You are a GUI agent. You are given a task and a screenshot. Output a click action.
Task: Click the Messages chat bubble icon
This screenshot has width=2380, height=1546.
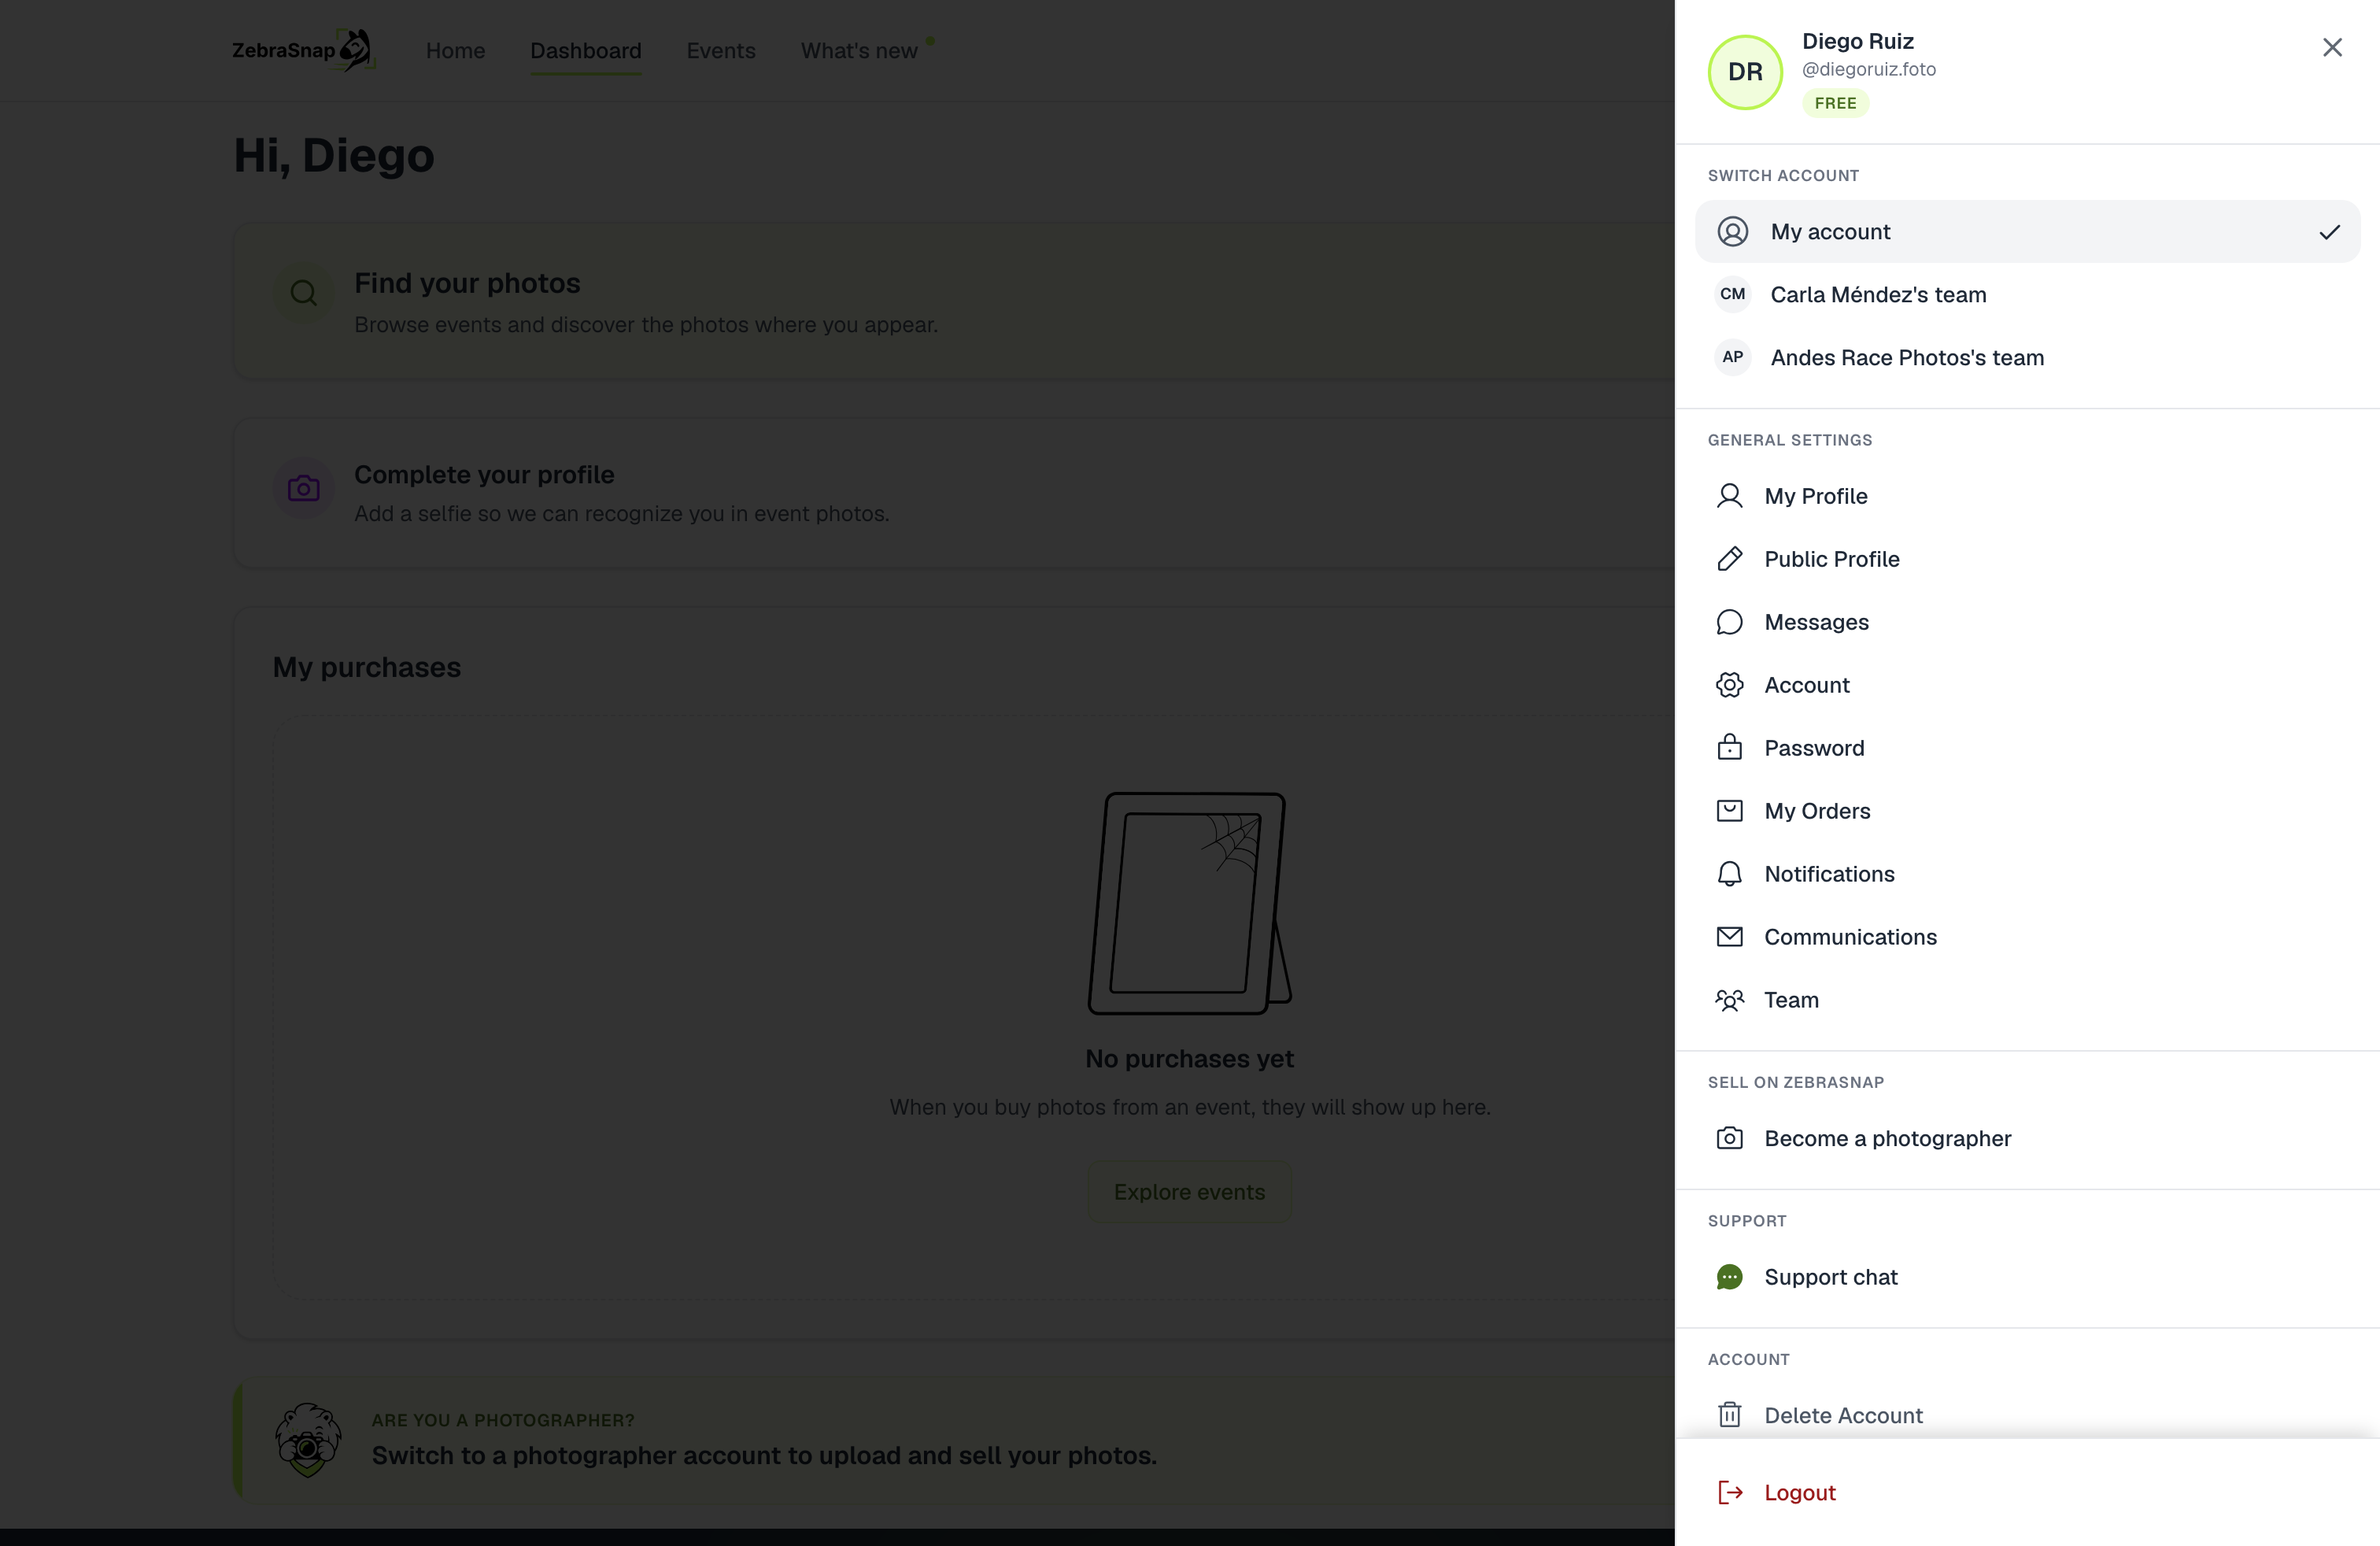(x=1730, y=622)
